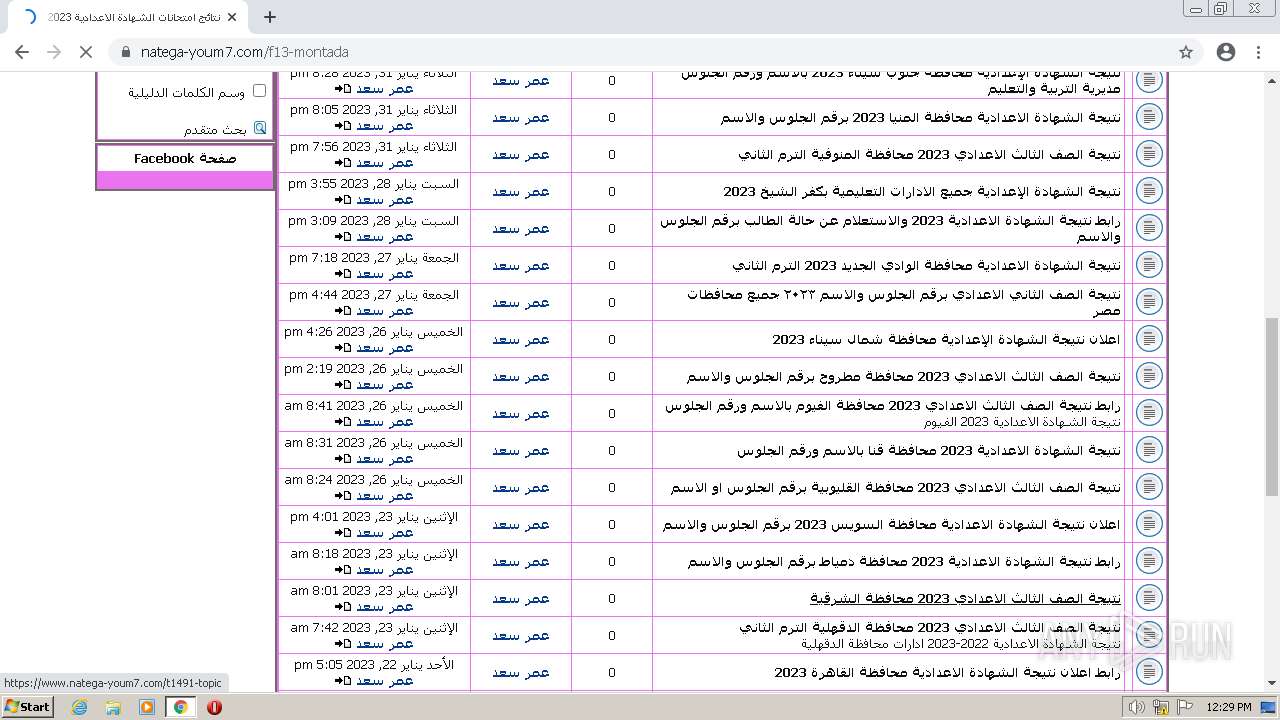Open Windows Explorer folder taskbar icon
This screenshot has width=1280, height=720.
[x=113, y=707]
